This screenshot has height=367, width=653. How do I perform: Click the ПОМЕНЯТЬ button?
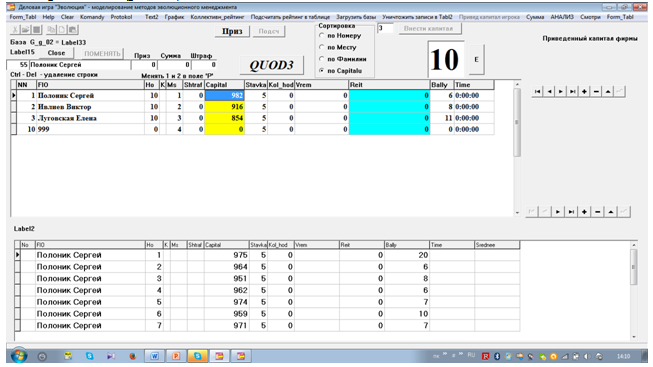(102, 53)
